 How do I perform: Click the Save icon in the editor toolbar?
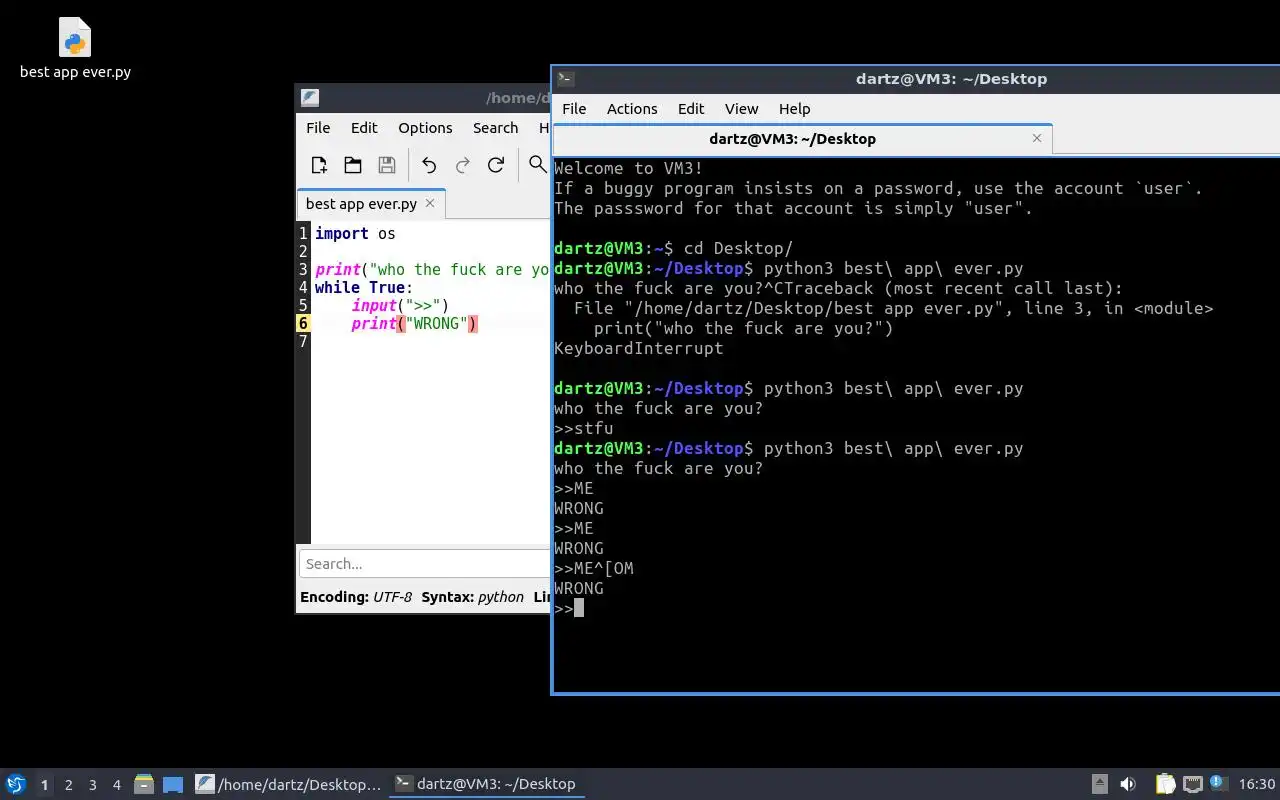(387, 165)
